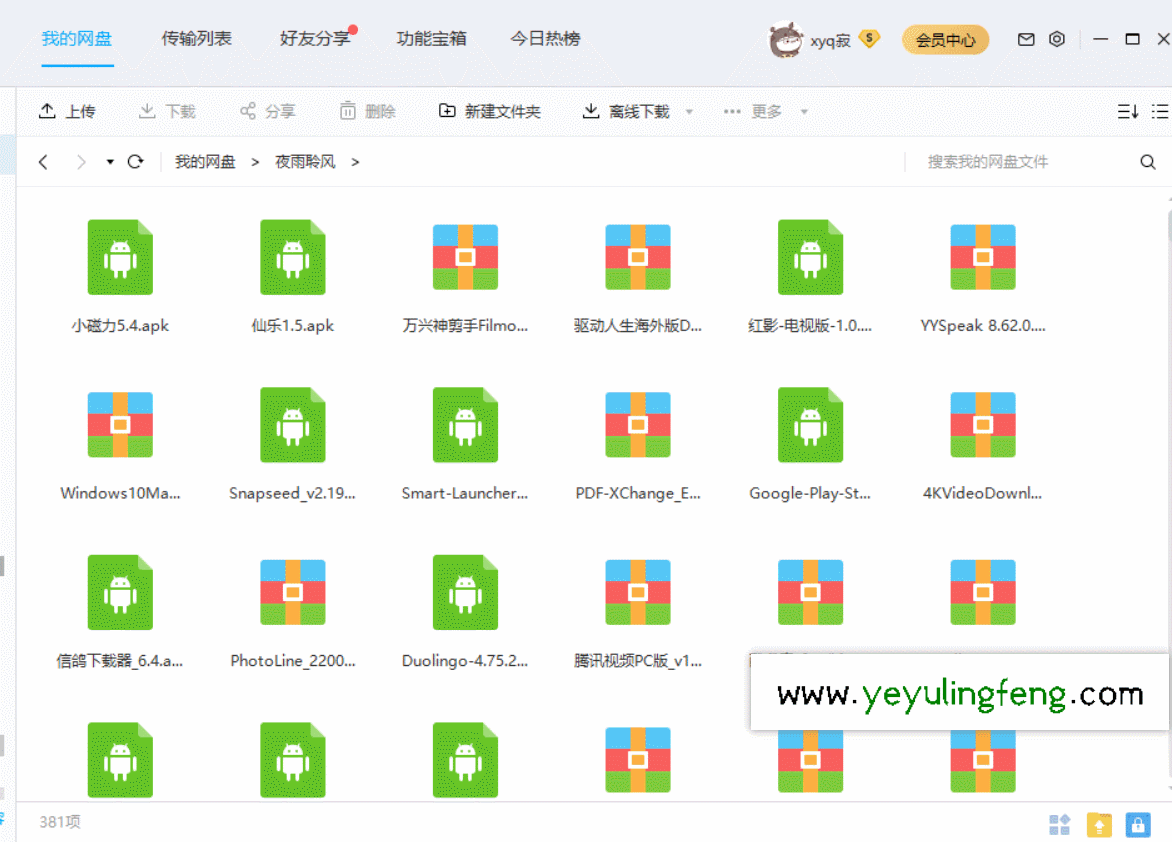Open the grid apps icon in status bar
This screenshot has height=842, width=1172.
click(1060, 825)
